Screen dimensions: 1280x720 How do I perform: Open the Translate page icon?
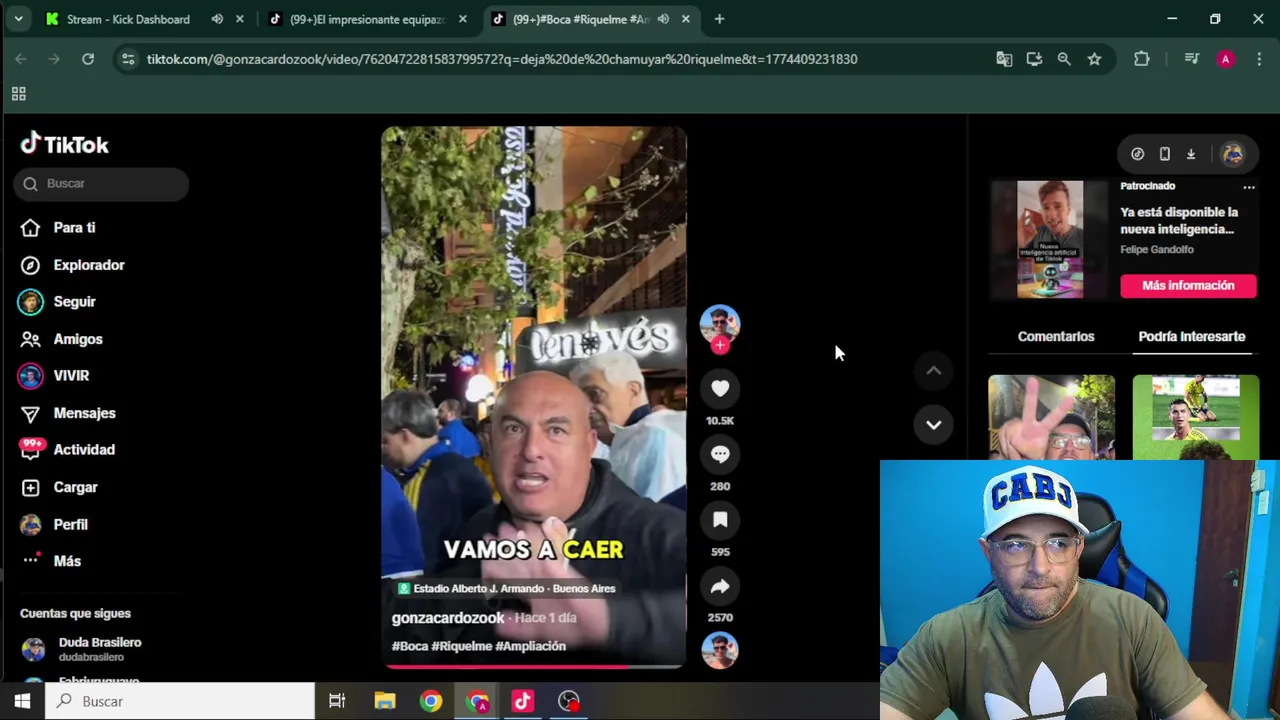(1004, 59)
